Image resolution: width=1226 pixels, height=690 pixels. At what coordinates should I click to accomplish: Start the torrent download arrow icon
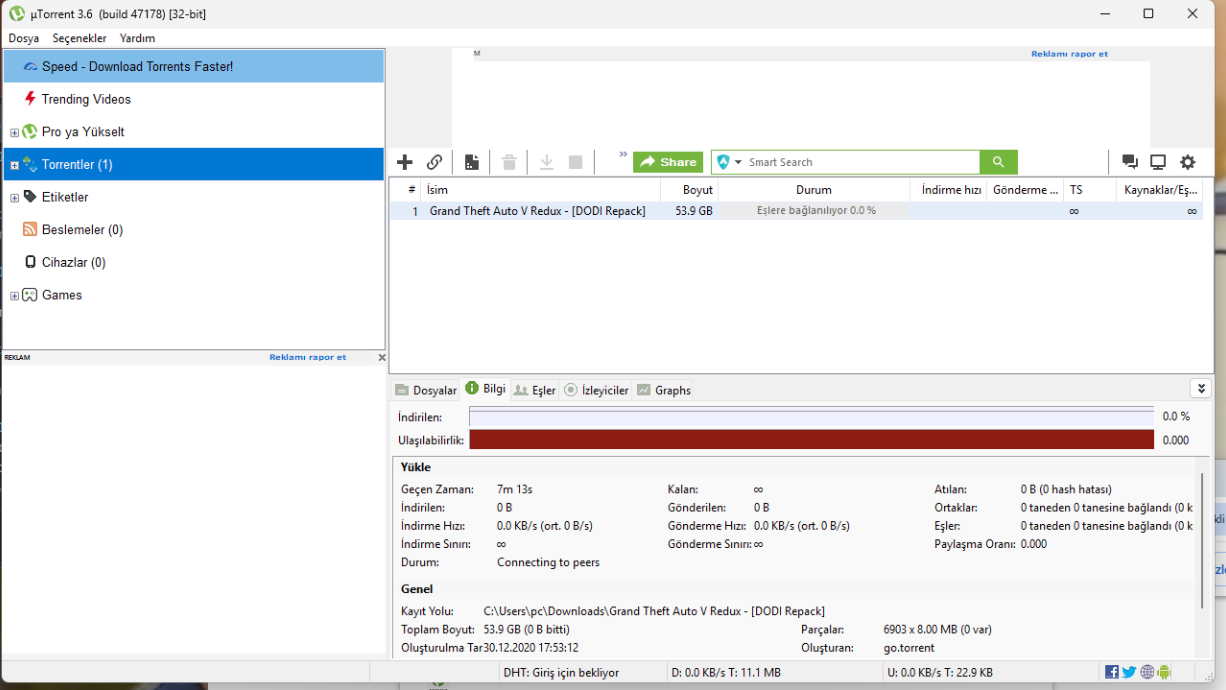tap(547, 162)
